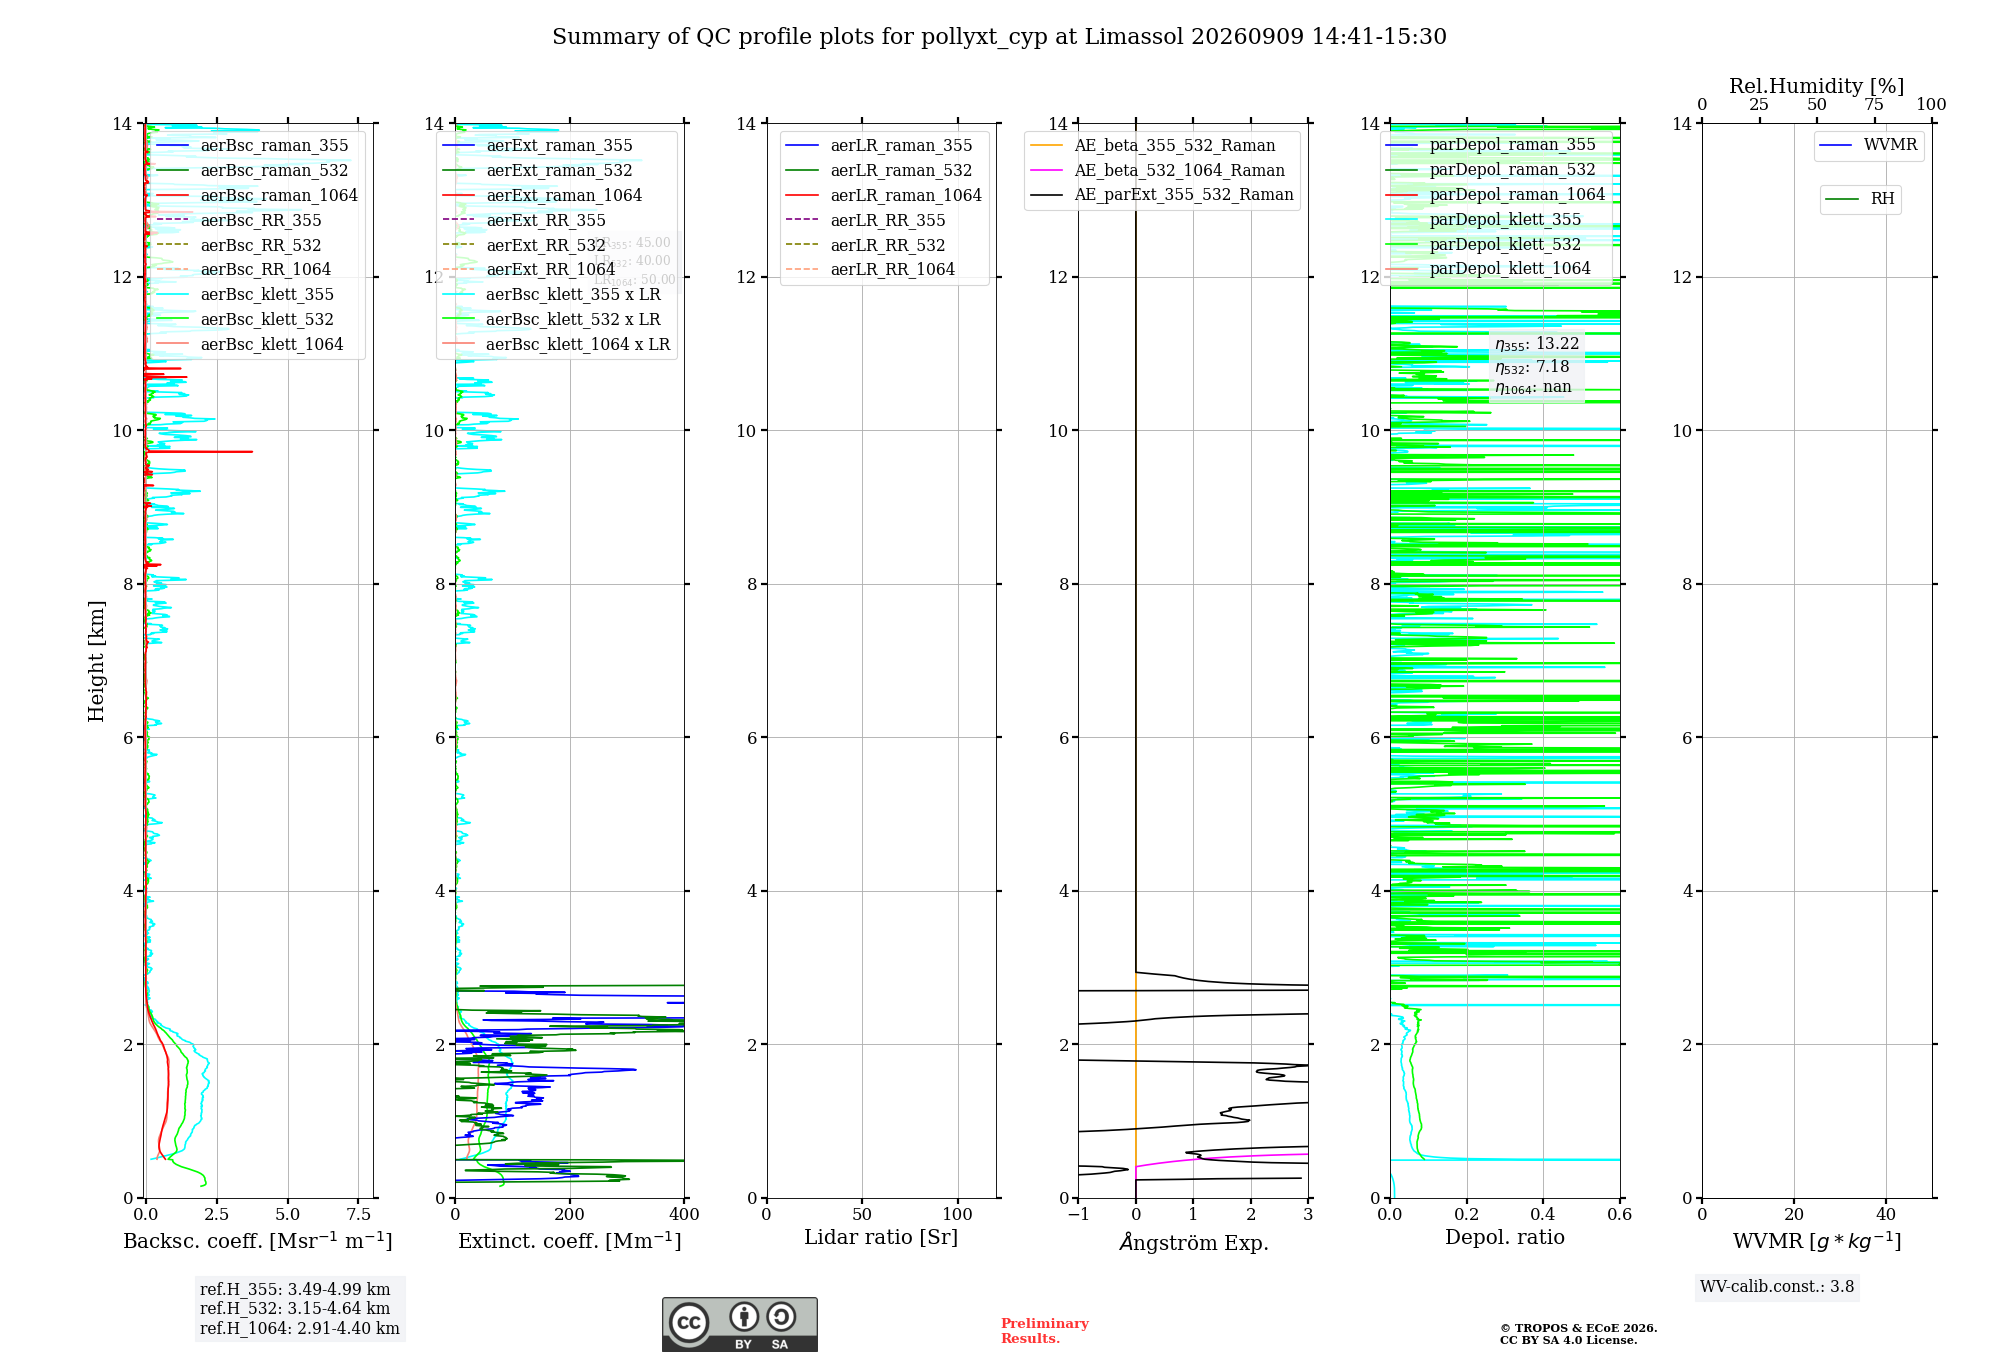Viewport: 2000px width, 1360px height.
Task: Click the Creative Commons BY-SA license badge
Action: 739,1324
